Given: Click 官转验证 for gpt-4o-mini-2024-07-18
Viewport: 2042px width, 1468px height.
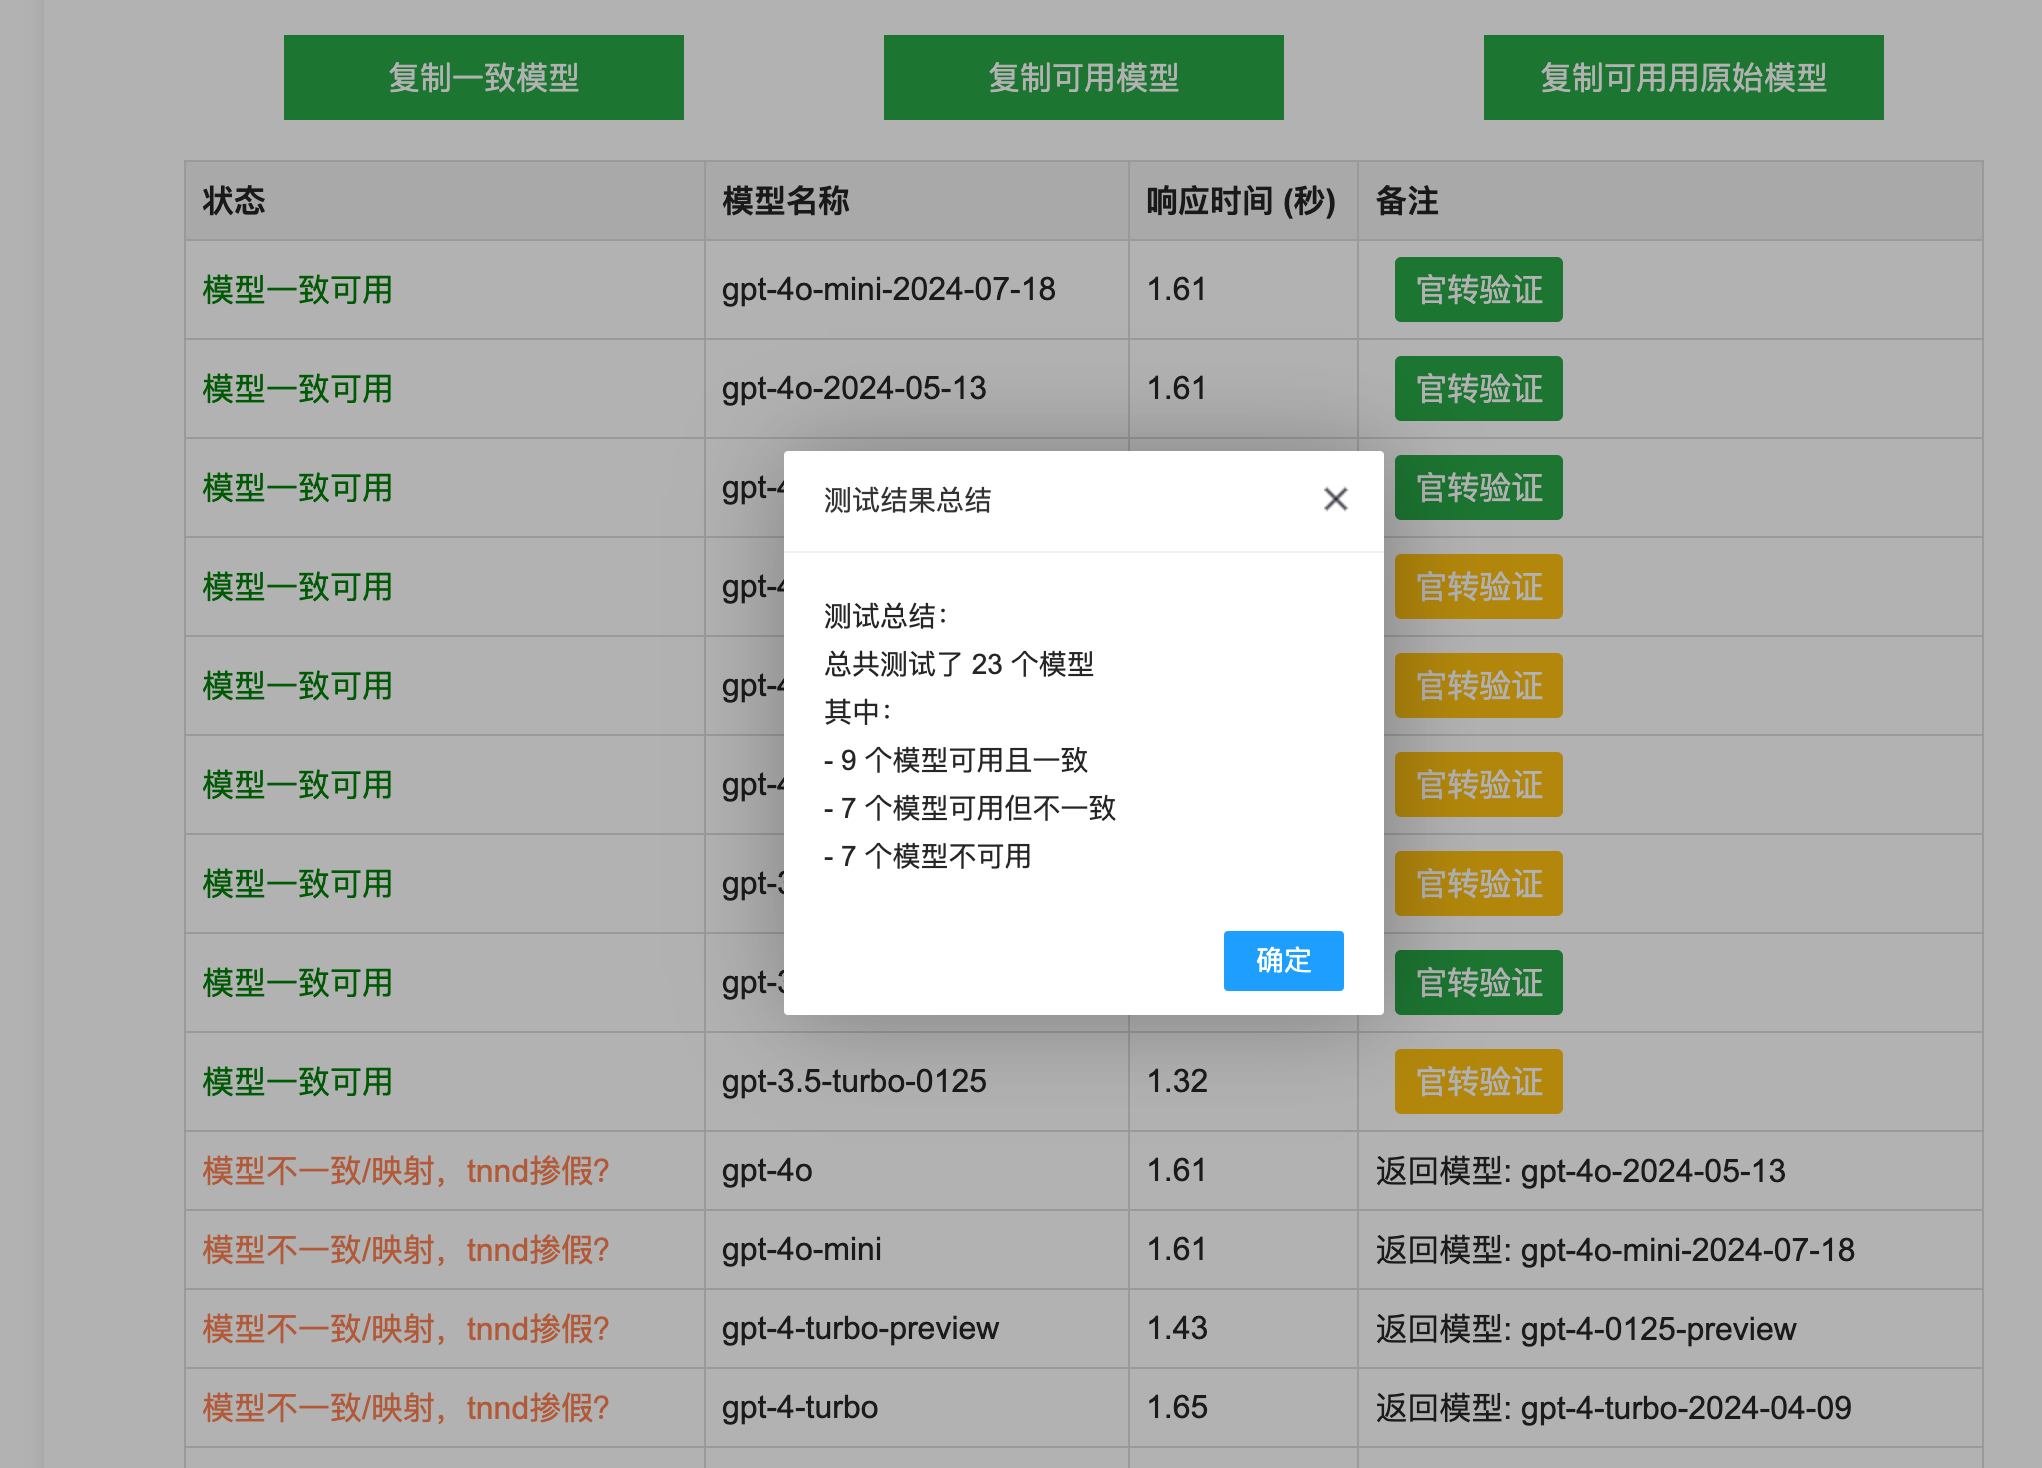Looking at the screenshot, I should click(x=1478, y=290).
